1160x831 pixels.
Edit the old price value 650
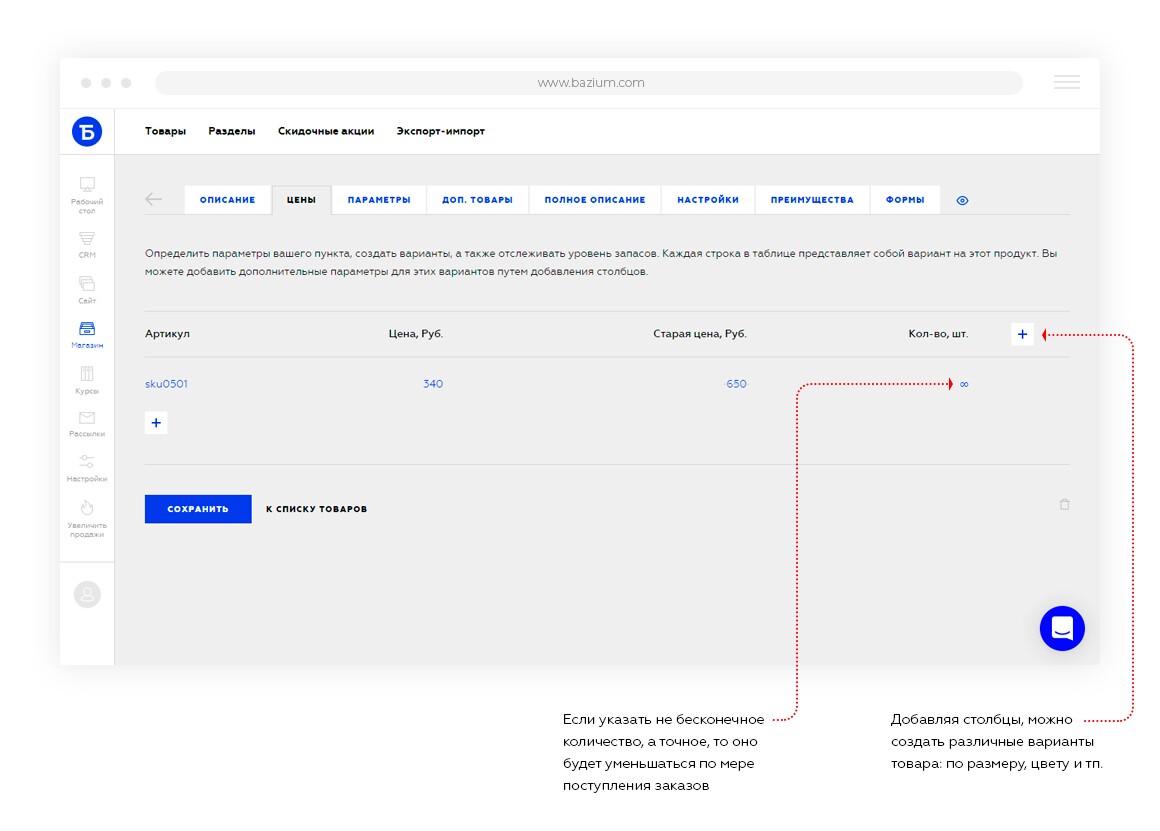(x=736, y=384)
